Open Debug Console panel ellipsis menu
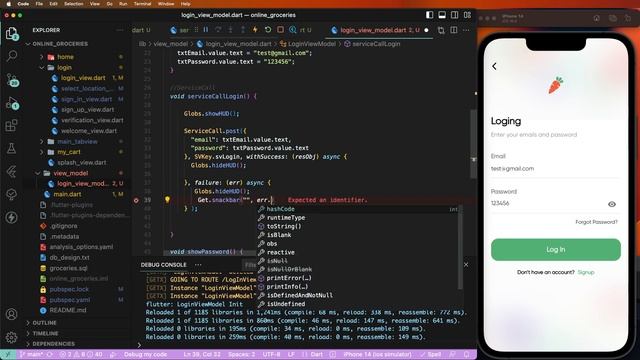640x360 pixels. point(198,264)
